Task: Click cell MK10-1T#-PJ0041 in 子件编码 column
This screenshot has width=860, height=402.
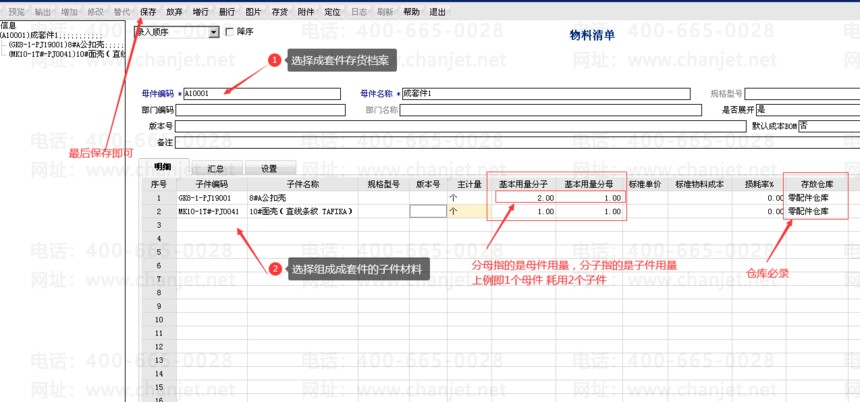Action: coord(212,212)
